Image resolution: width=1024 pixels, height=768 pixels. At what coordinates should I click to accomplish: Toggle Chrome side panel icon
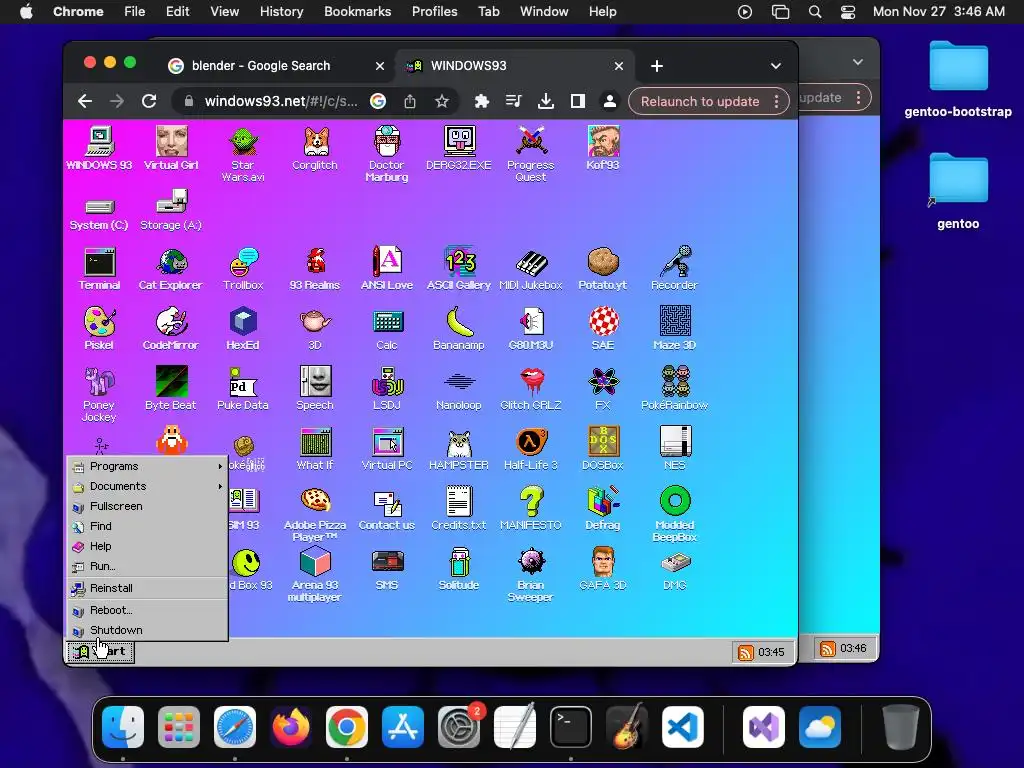578,101
